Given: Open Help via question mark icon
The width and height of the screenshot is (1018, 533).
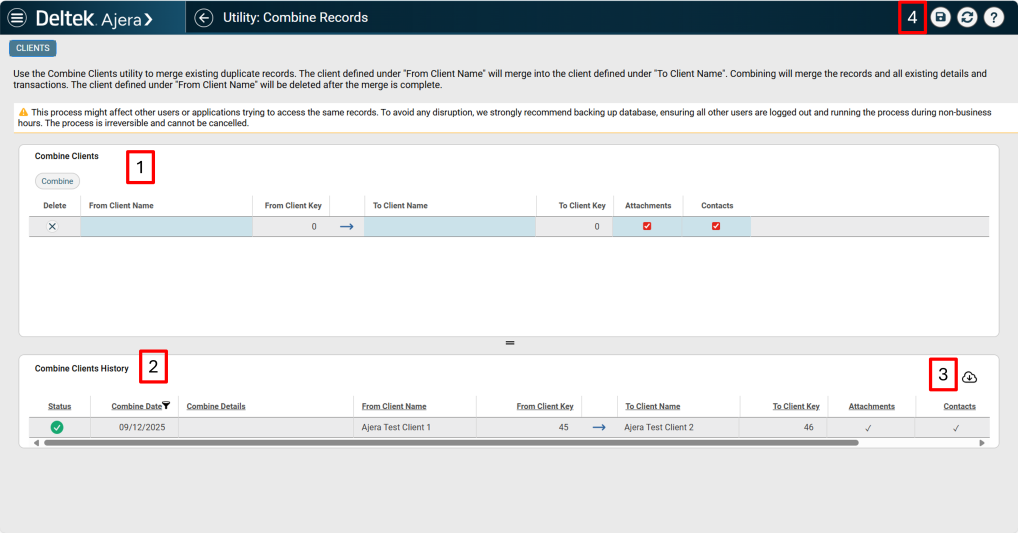Looking at the screenshot, I should pos(993,17).
